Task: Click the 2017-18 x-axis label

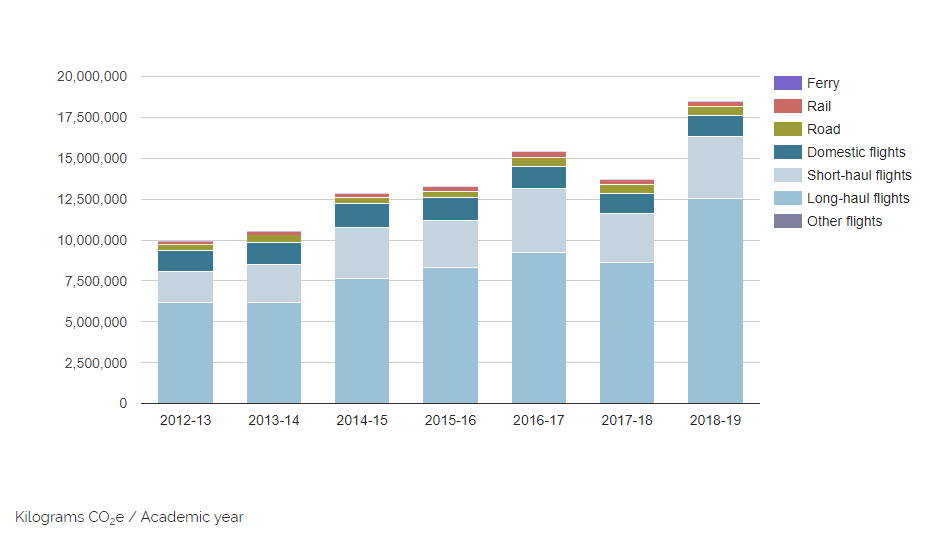Action: [x=627, y=420]
